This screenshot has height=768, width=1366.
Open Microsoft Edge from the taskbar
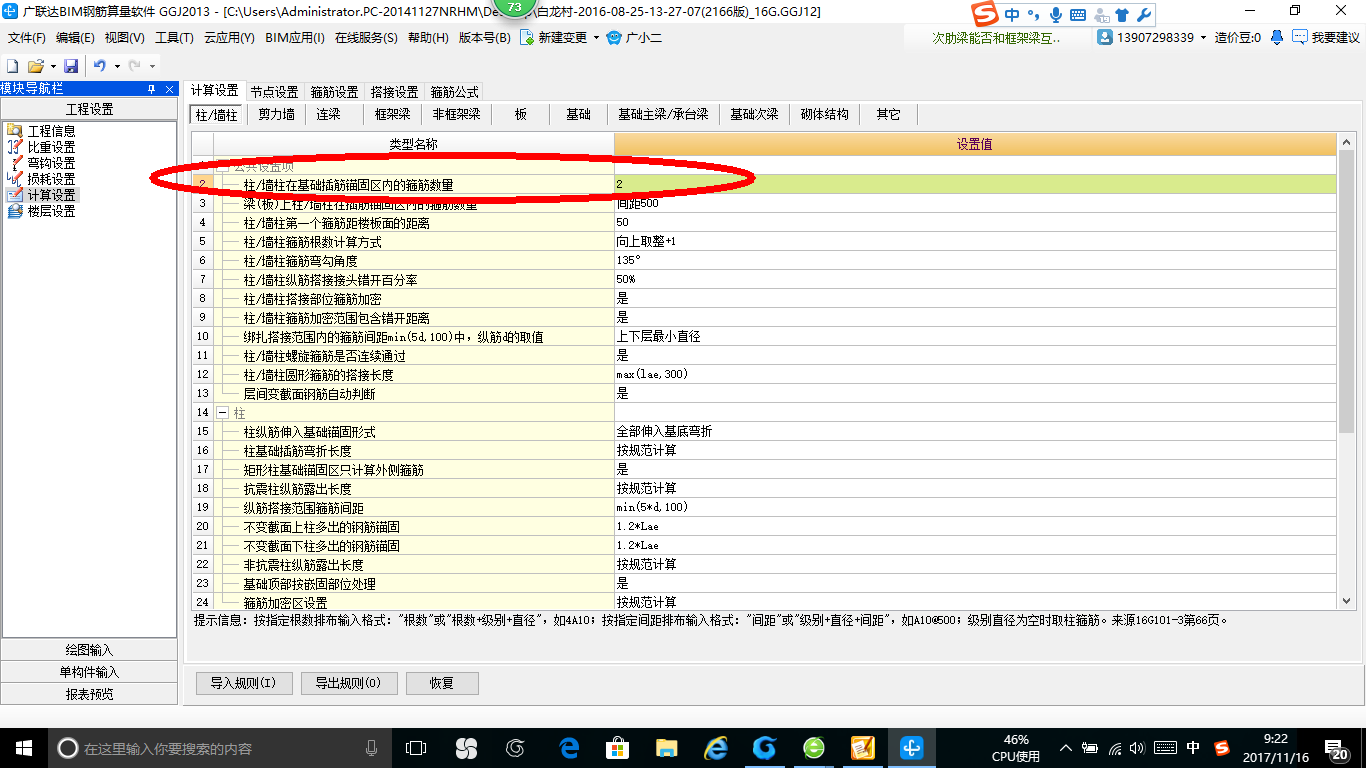[570, 748]
